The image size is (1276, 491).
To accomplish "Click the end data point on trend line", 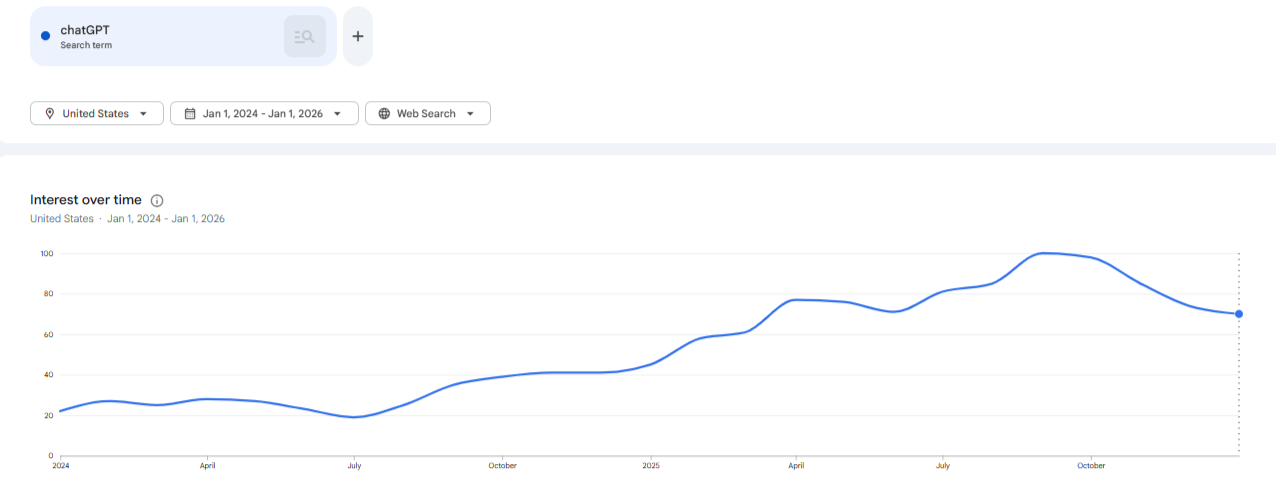I will (x=1239, y=314).
